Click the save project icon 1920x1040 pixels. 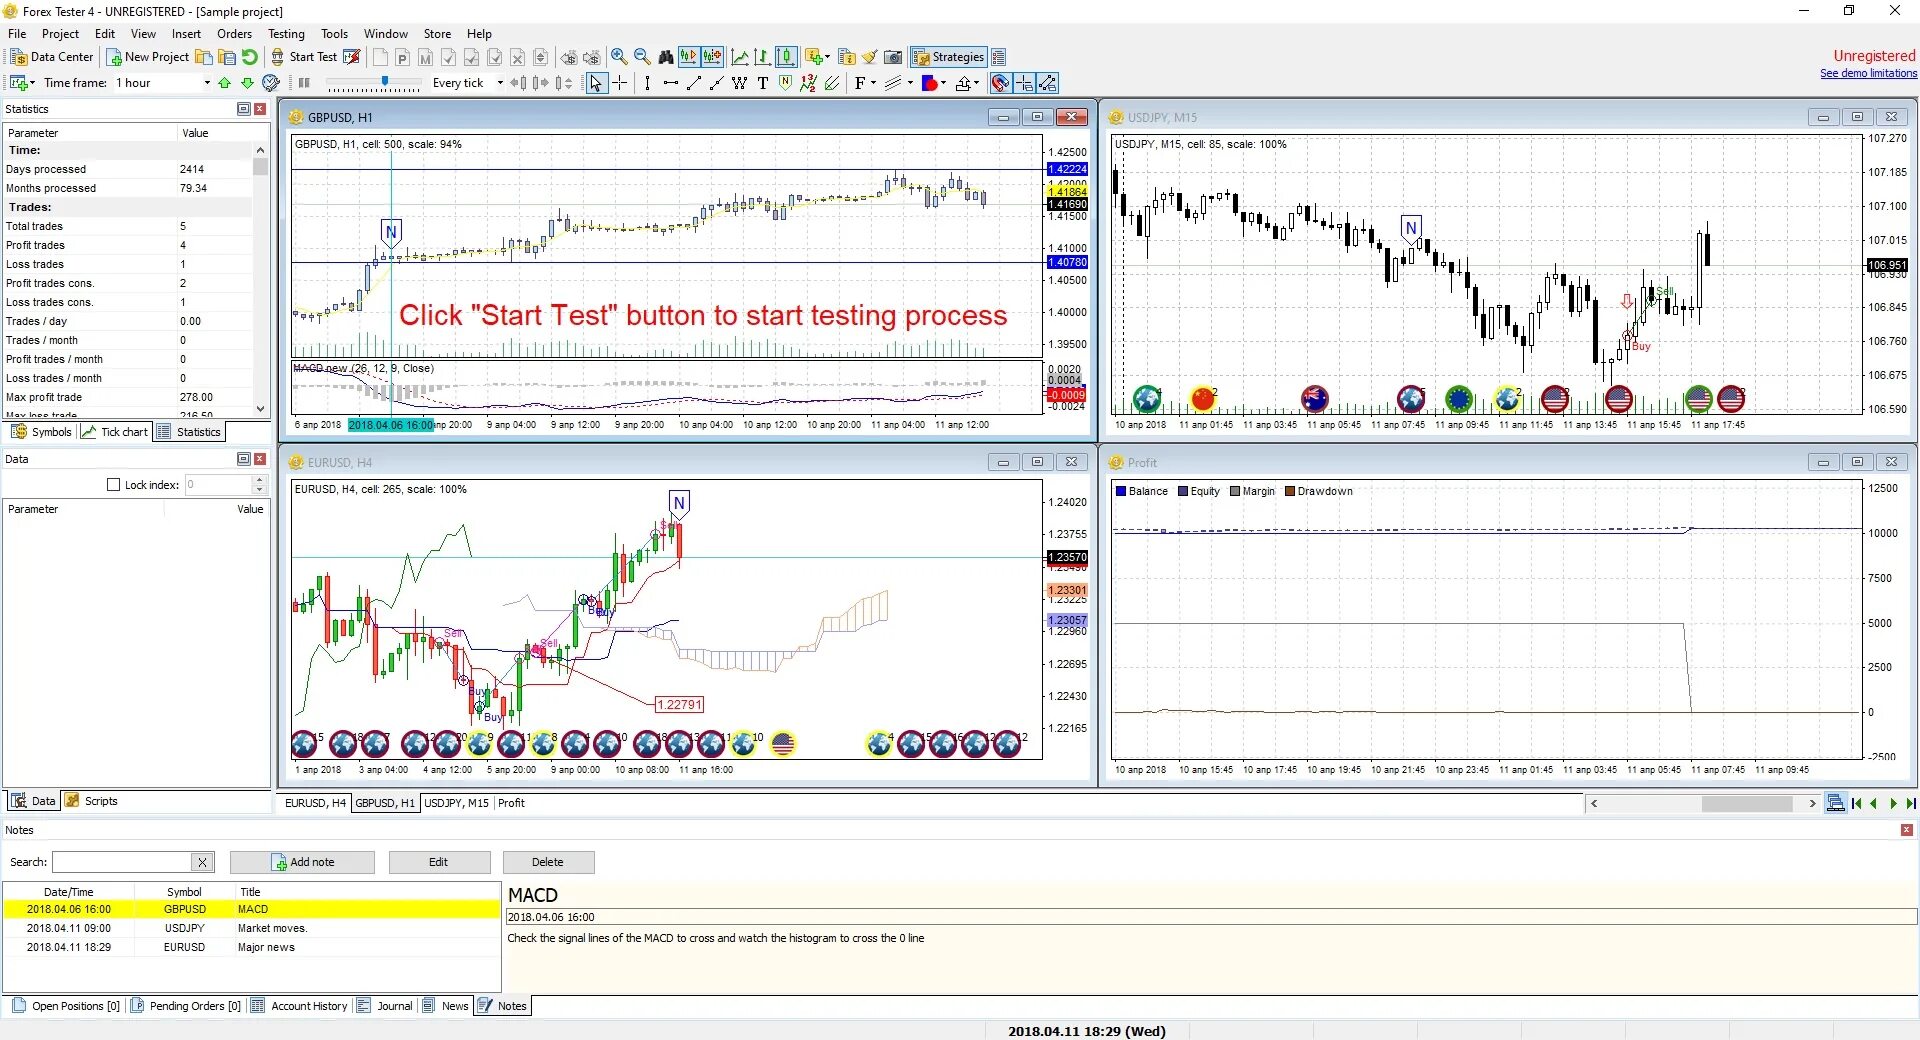[x=227, y=57]
